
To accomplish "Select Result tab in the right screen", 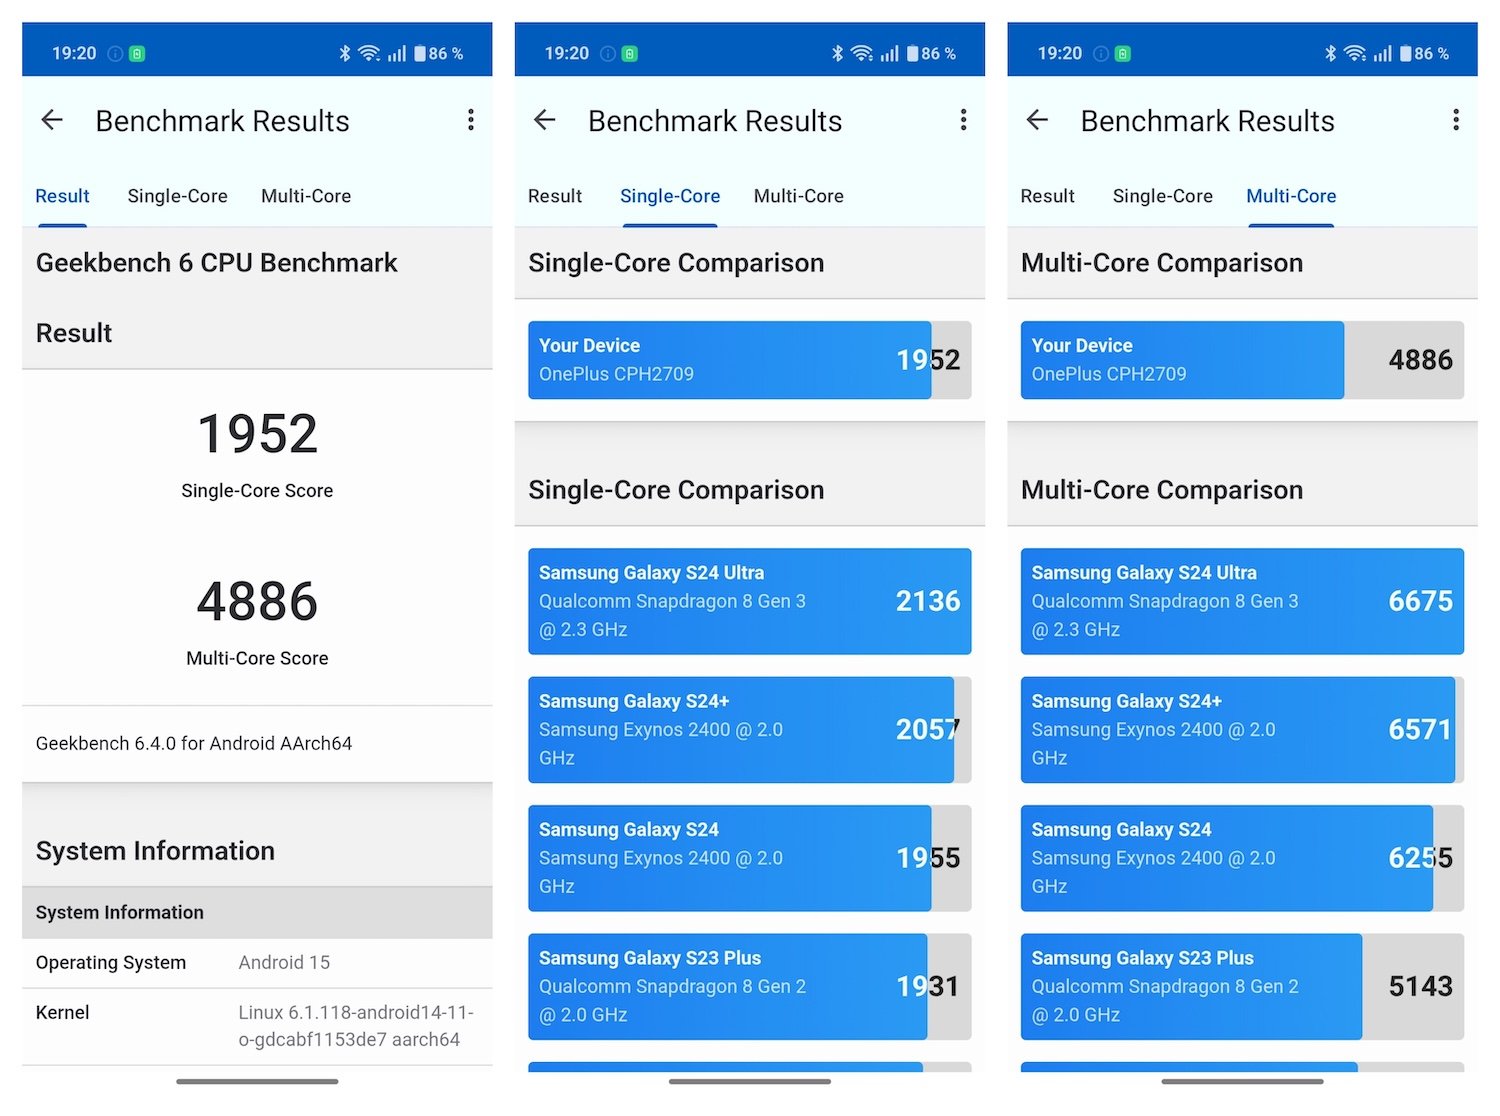I will point(1048,196).
